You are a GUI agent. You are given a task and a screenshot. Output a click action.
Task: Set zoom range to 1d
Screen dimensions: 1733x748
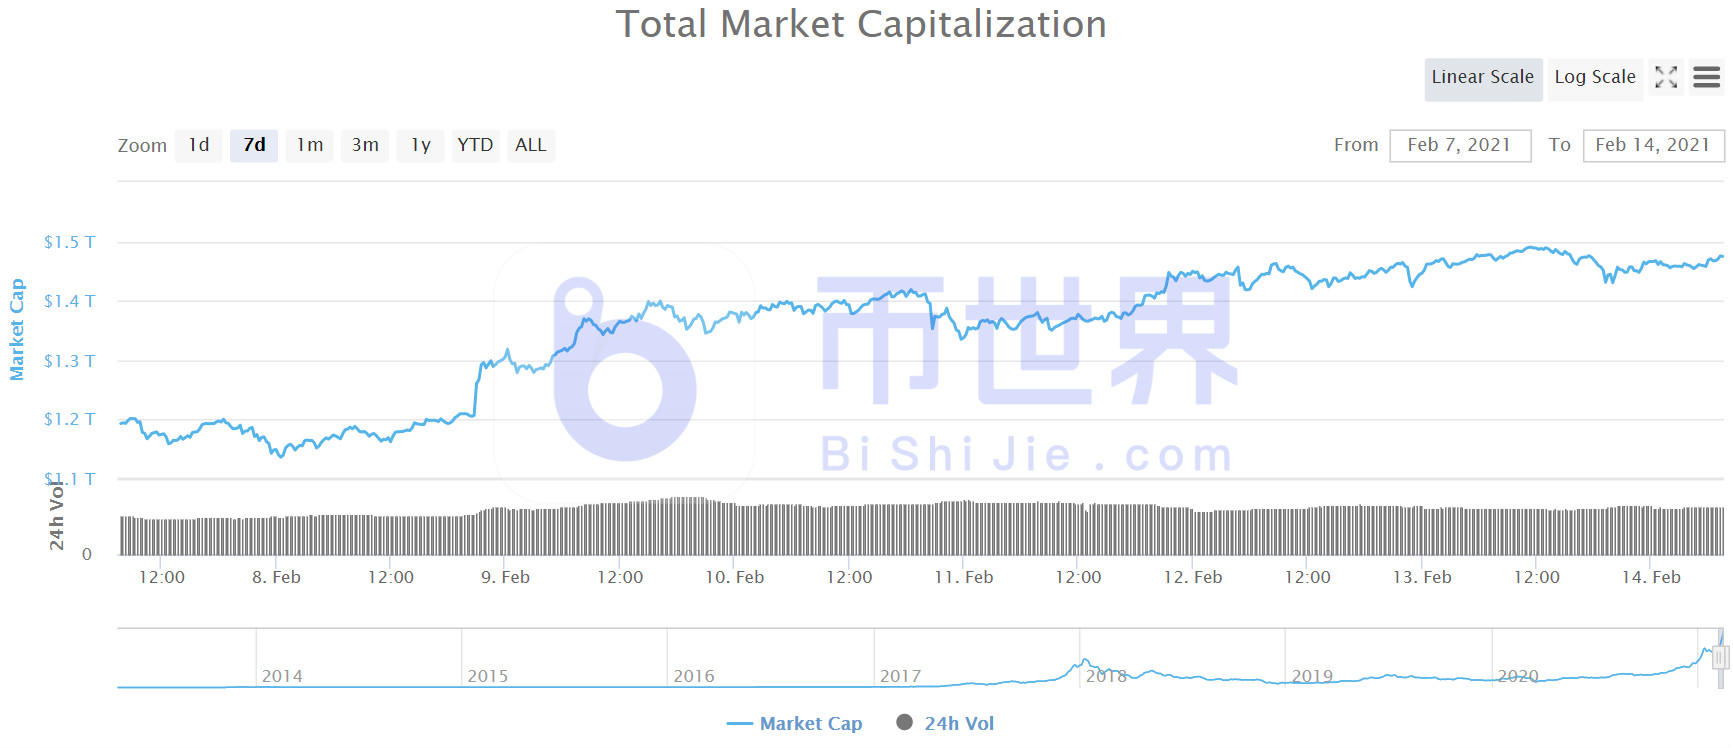(x=199, y=145)
